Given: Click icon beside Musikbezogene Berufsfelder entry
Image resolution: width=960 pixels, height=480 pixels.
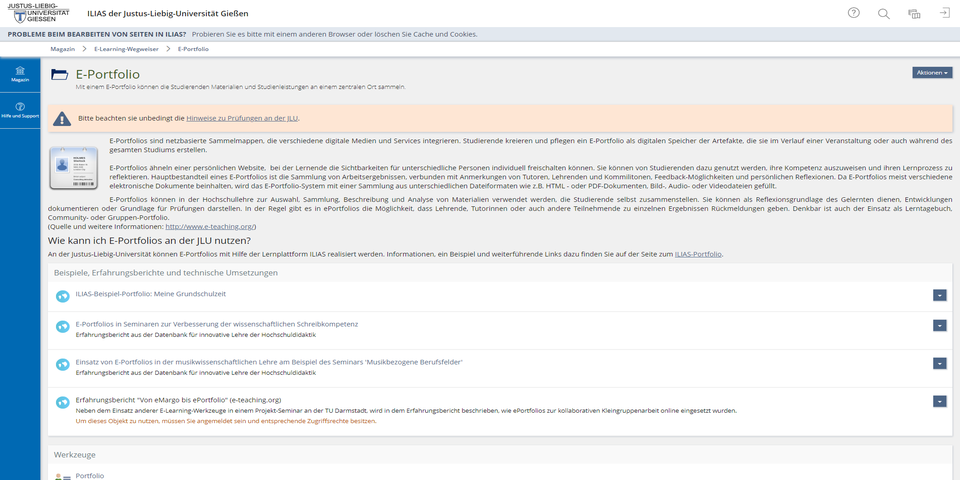Looking at the screenshot, I should click(x=62, y=364).
